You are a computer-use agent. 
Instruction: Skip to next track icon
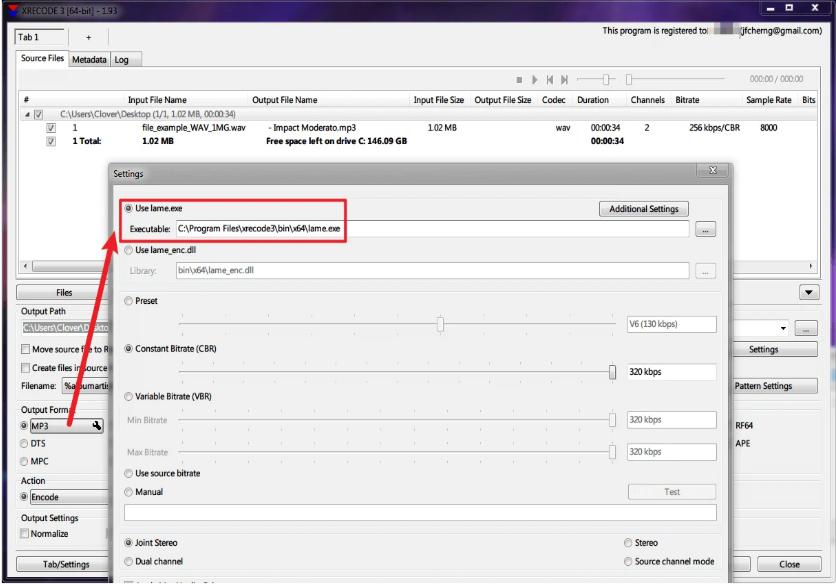pos(565,80)
